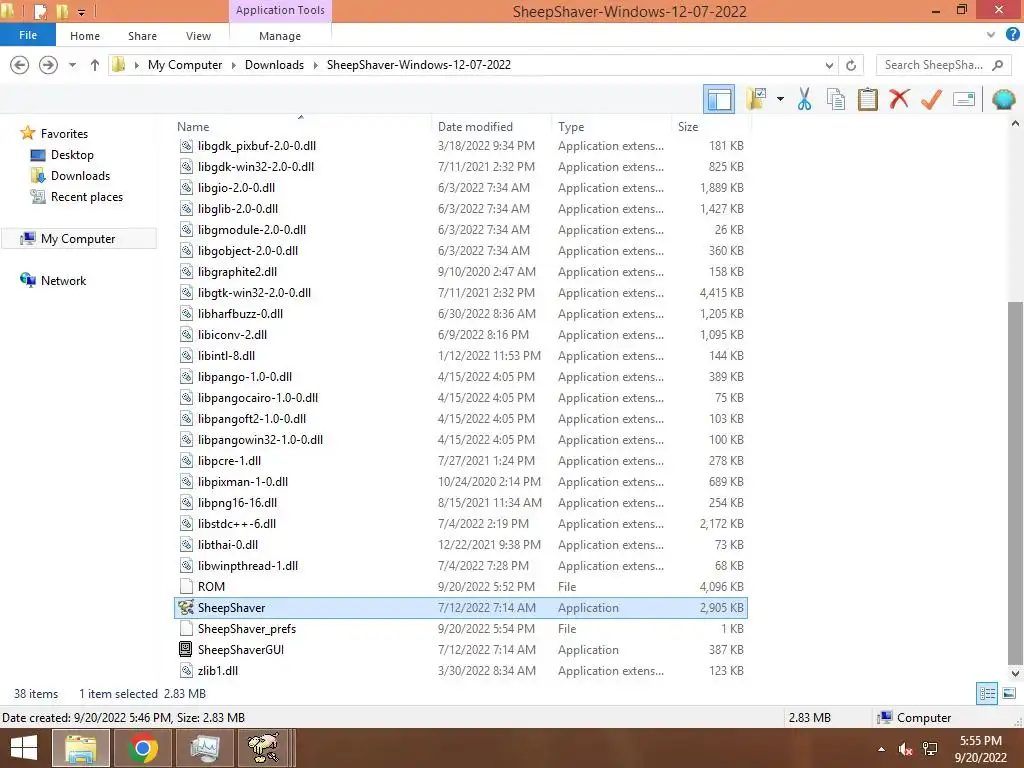Image resolution: width=1024 pixels, height=768 pixels.
Task: Go back with the Back arrow
Action: point(20,65)
